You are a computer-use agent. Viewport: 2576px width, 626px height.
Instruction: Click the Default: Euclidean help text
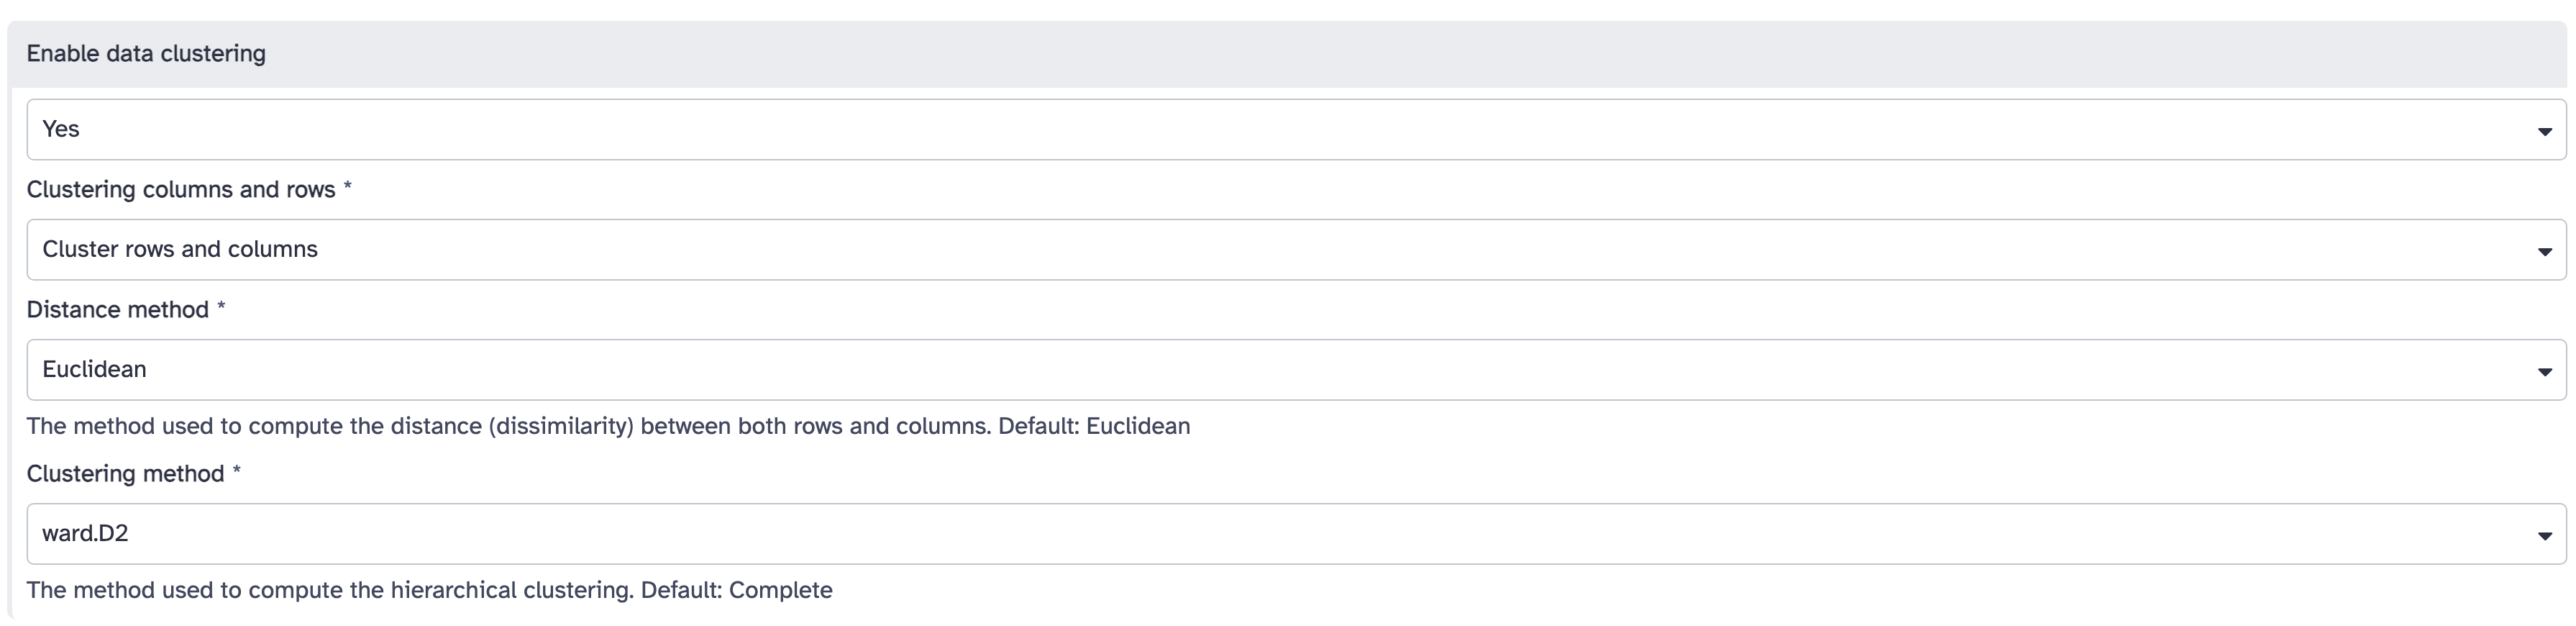(x=1094, y=426)
